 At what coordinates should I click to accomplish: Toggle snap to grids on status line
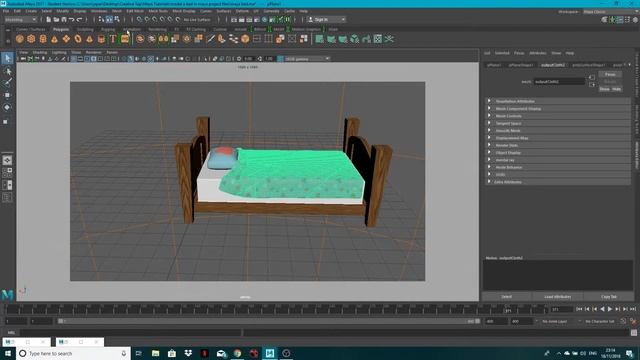tap(139, 19)
